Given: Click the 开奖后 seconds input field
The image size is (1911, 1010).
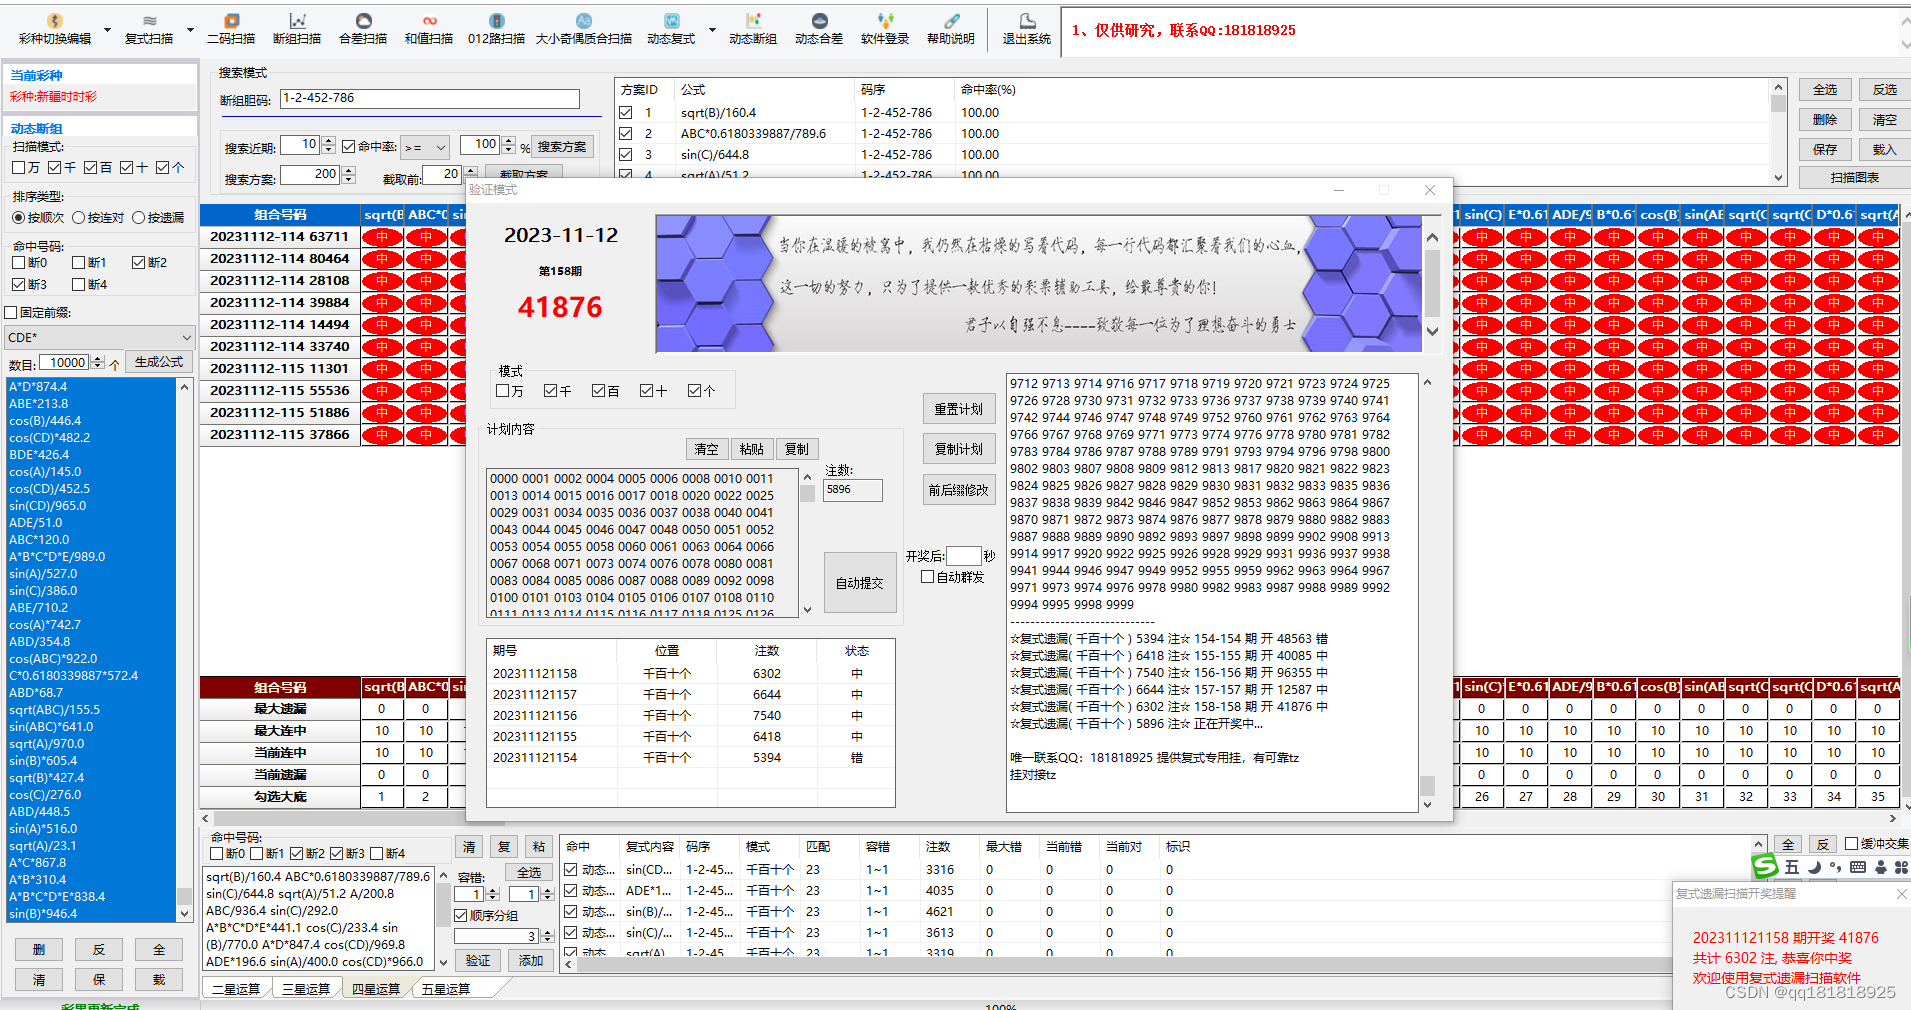Looking at the screenshot, I should [964, 556].
